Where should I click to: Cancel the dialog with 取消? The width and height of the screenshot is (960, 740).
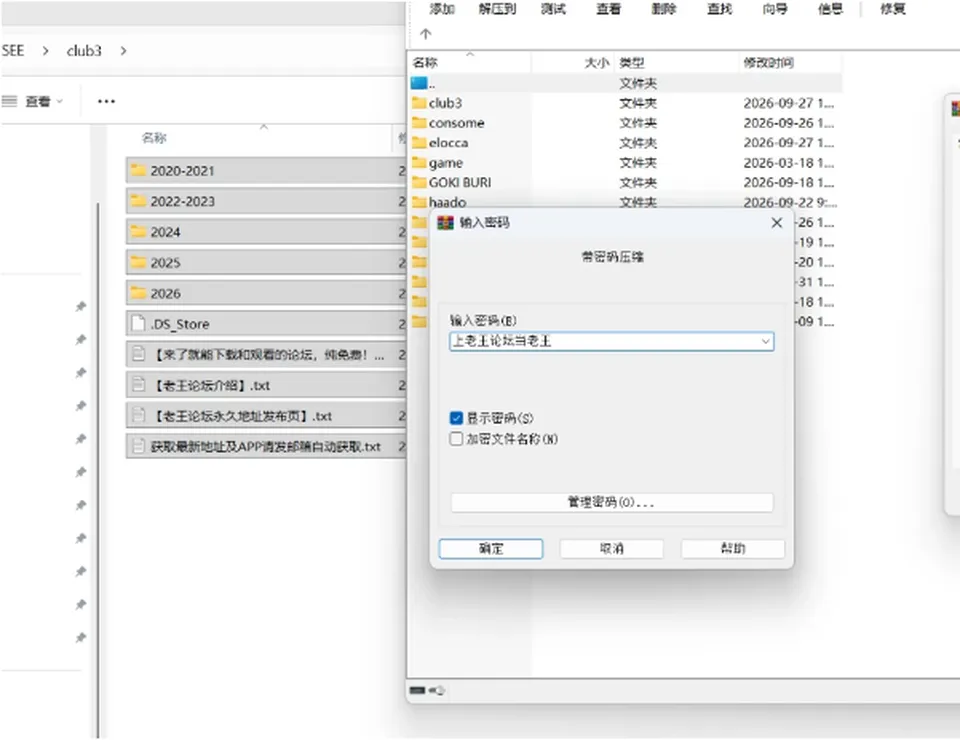tap(611, 549)
